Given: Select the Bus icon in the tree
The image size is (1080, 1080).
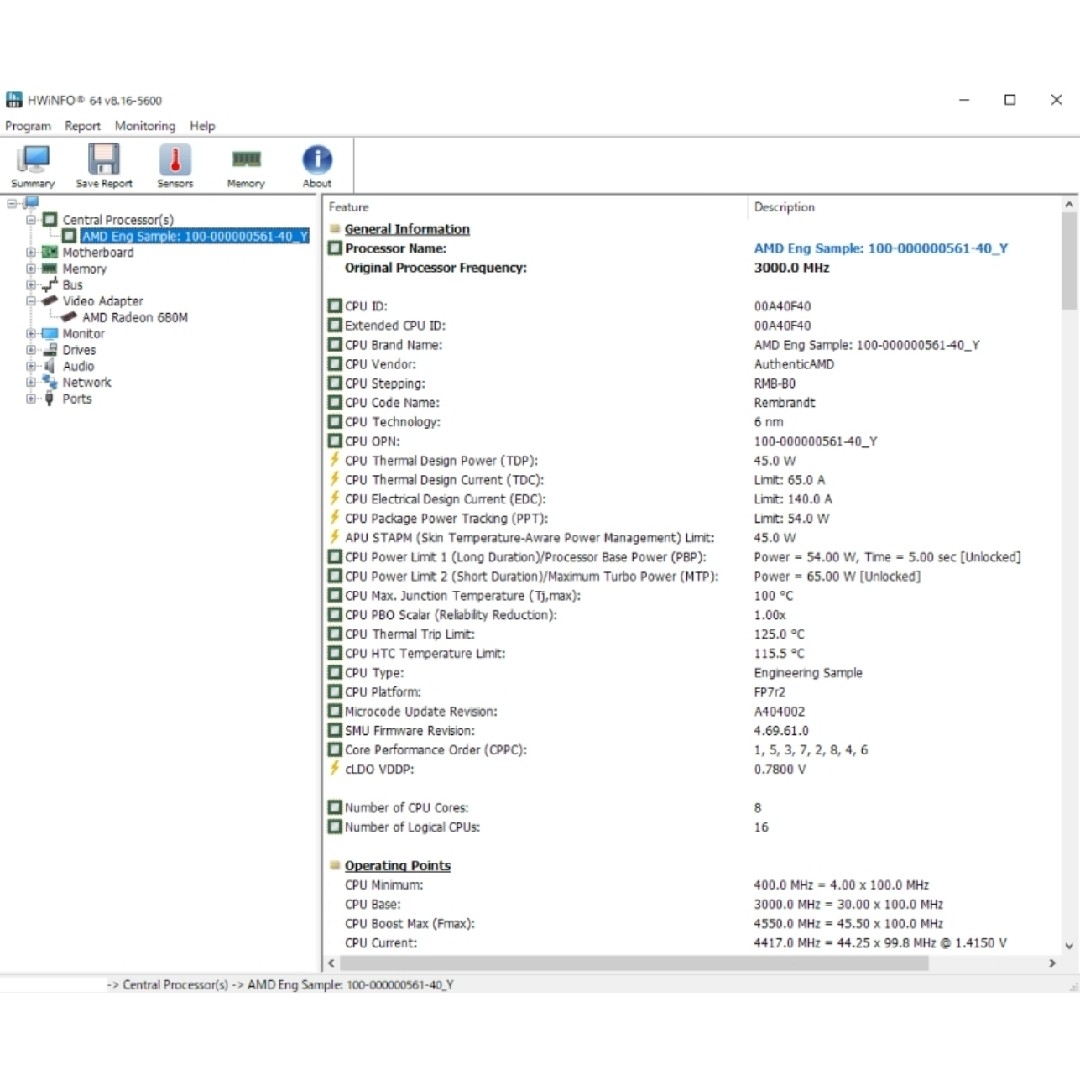Looking at the screenshot, I should point(50,284).
